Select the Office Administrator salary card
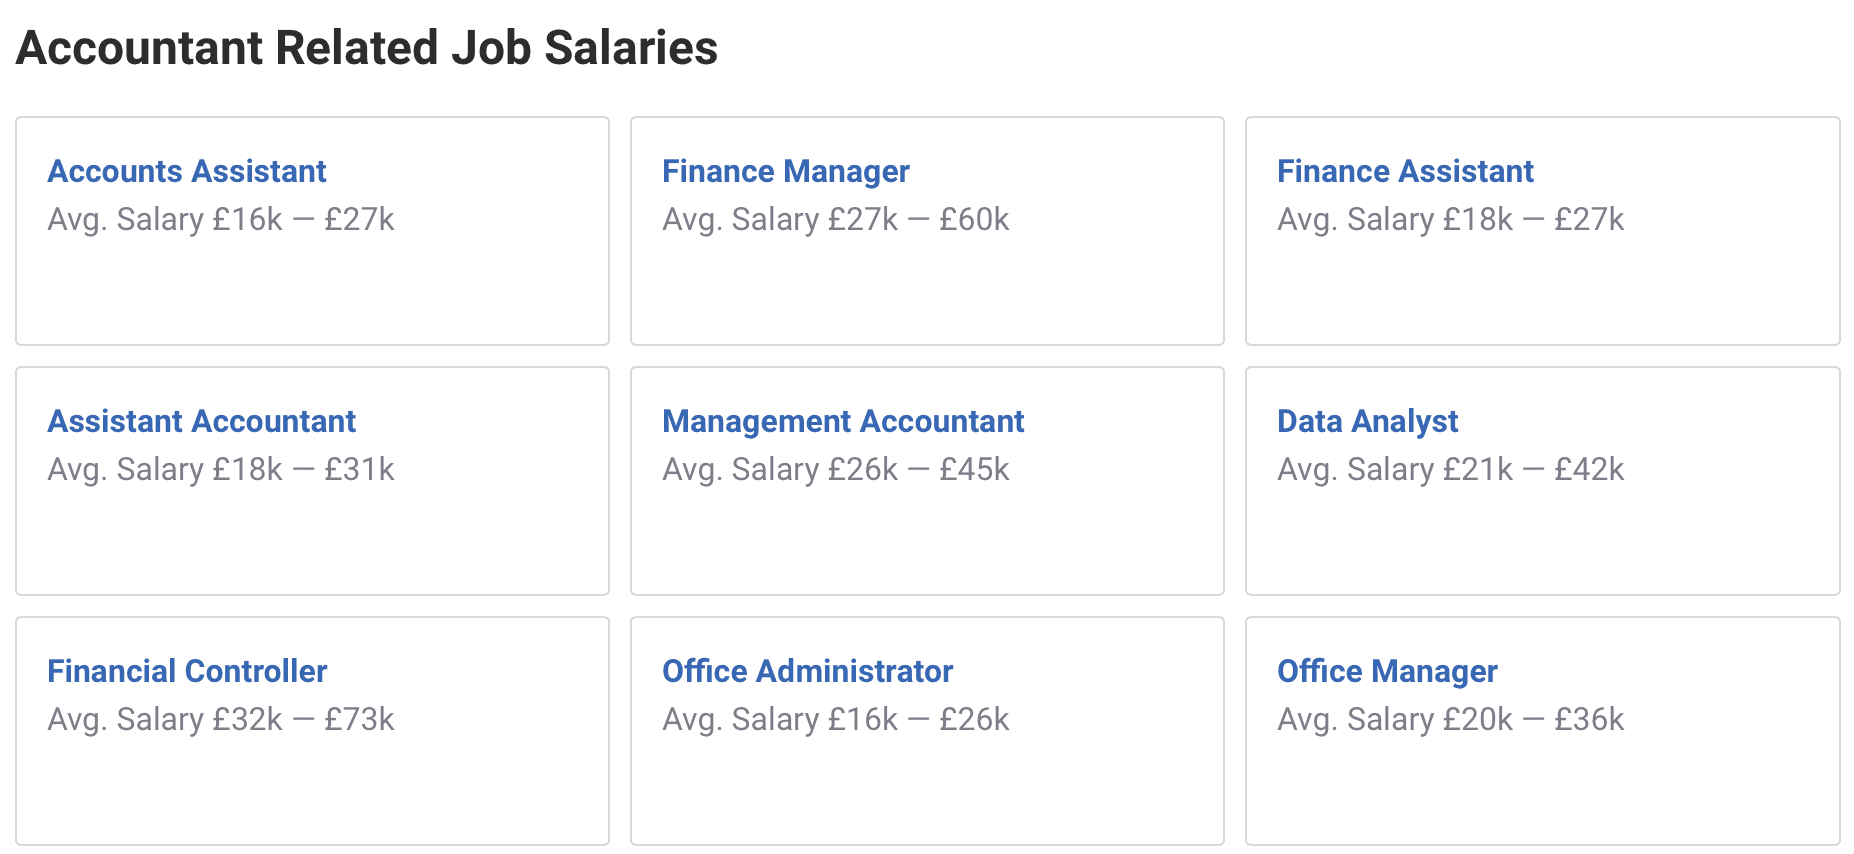1854x854 pixels. (x=927, y=790)
